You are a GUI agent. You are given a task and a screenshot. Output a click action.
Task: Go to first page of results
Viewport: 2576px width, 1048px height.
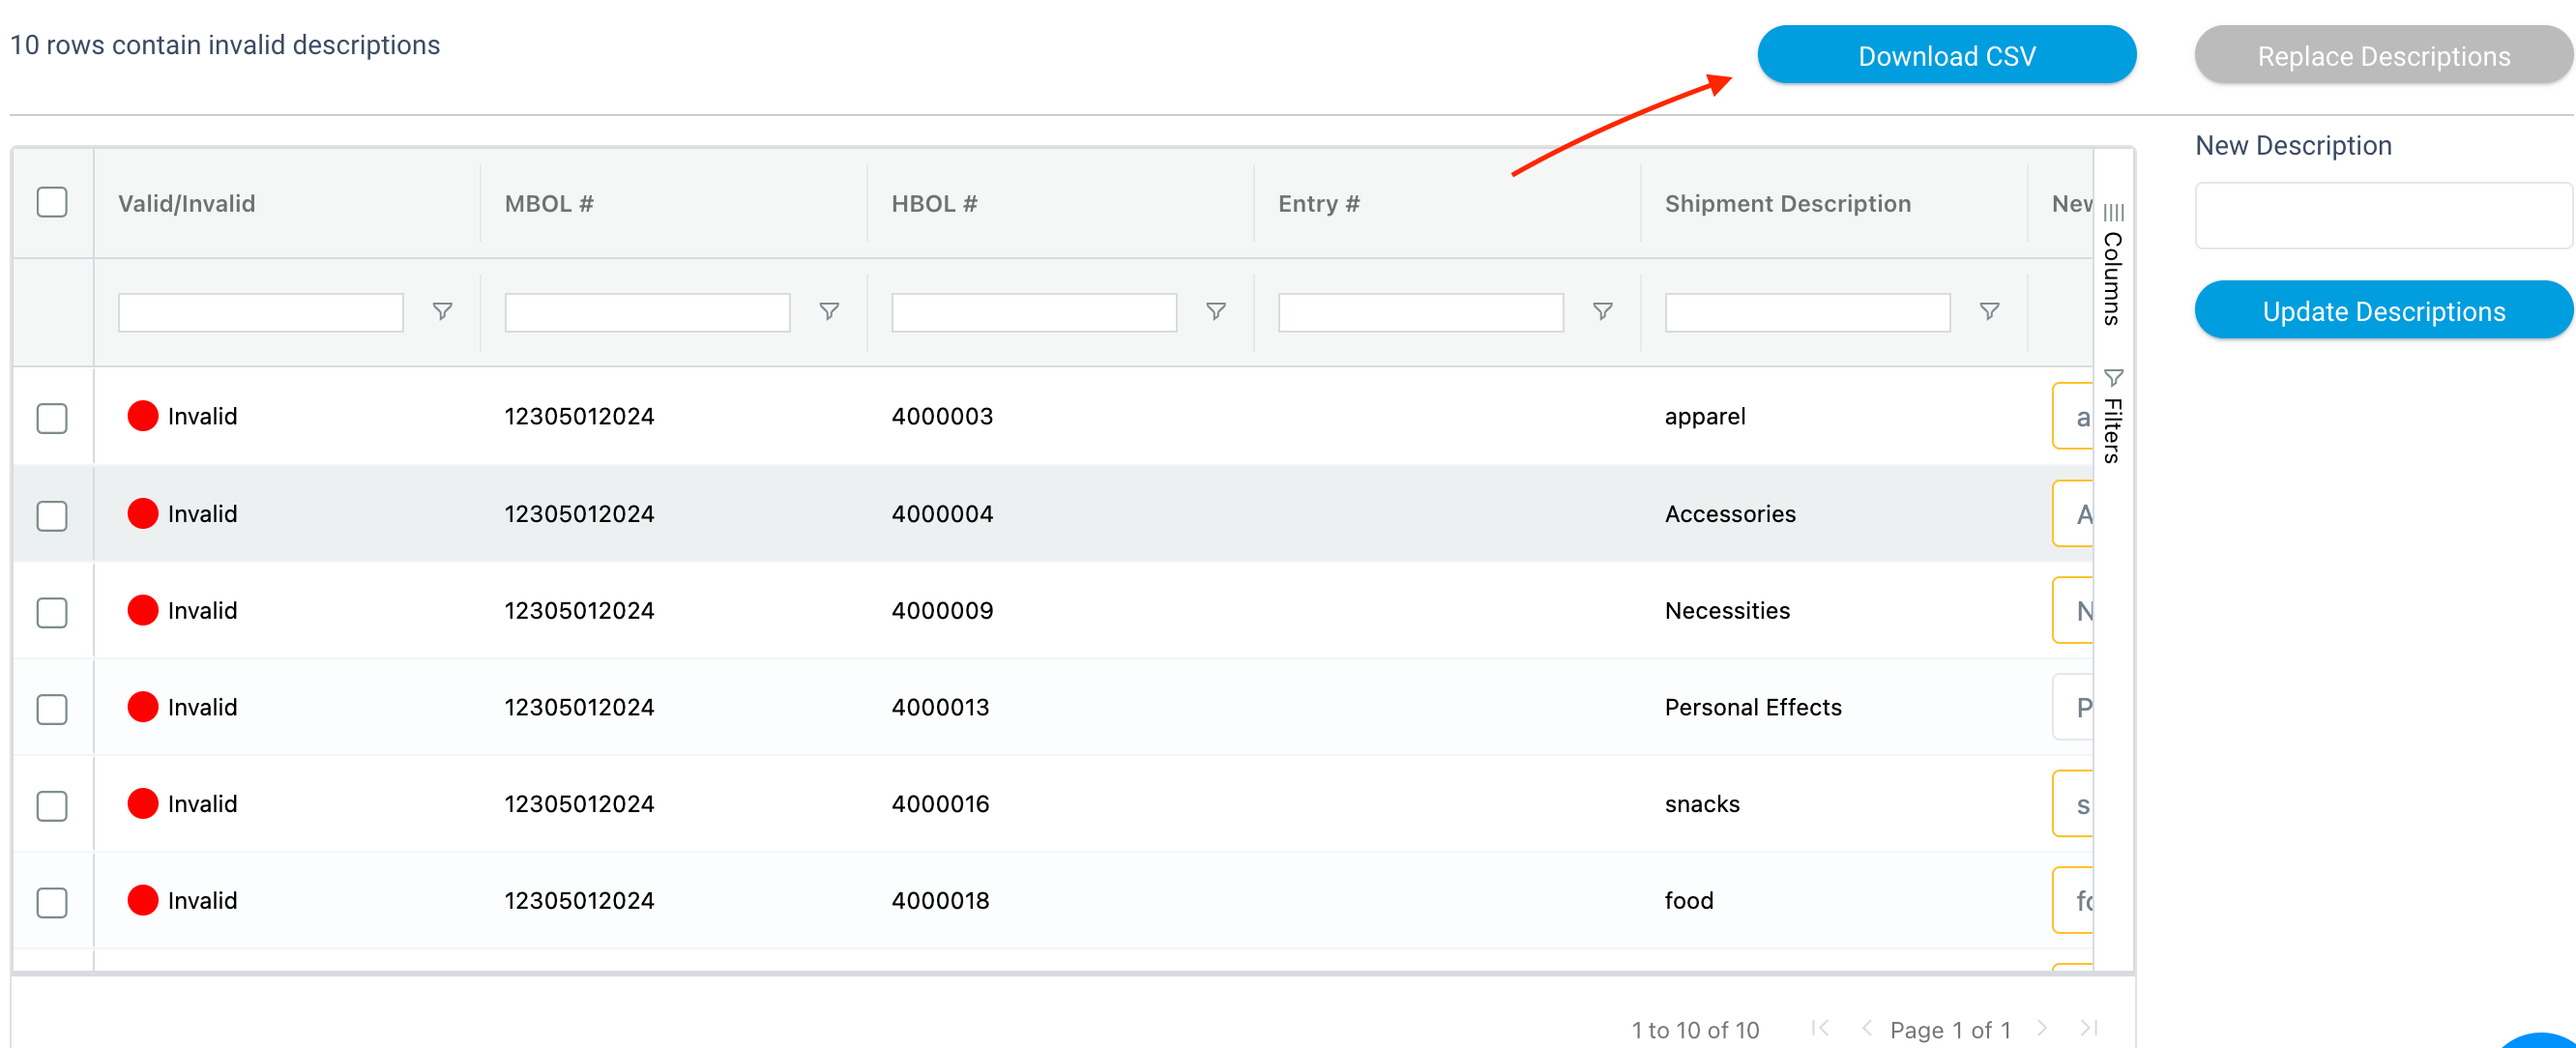(x=1820, y=1028)
